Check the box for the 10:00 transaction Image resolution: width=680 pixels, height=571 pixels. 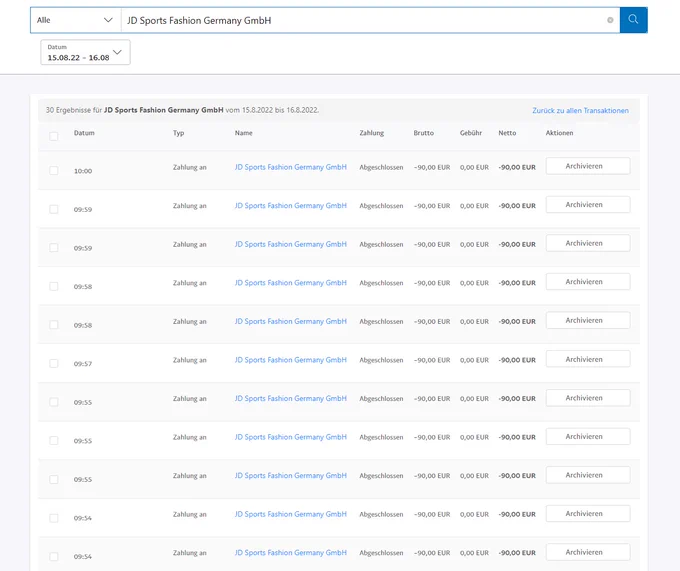point(54,170)
